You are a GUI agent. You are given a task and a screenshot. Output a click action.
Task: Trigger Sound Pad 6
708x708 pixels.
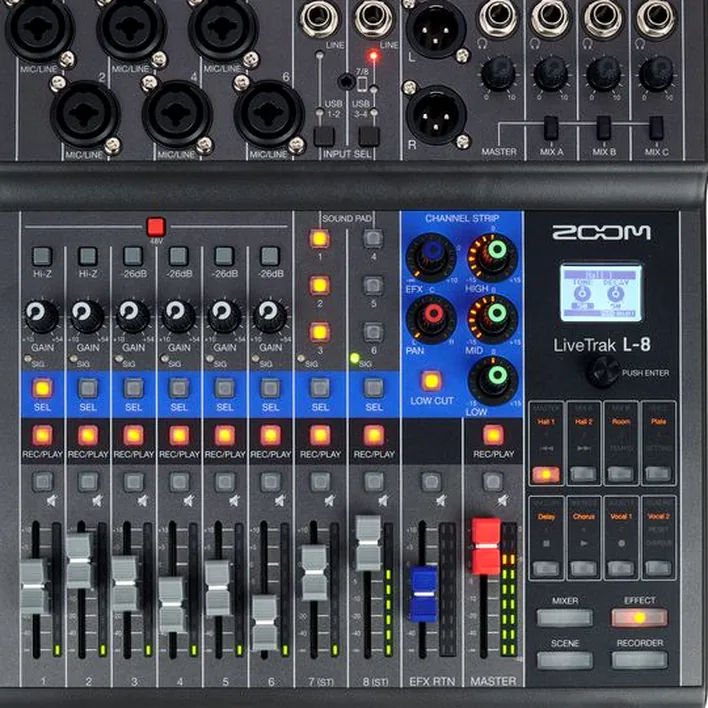[x=373, y=332]
